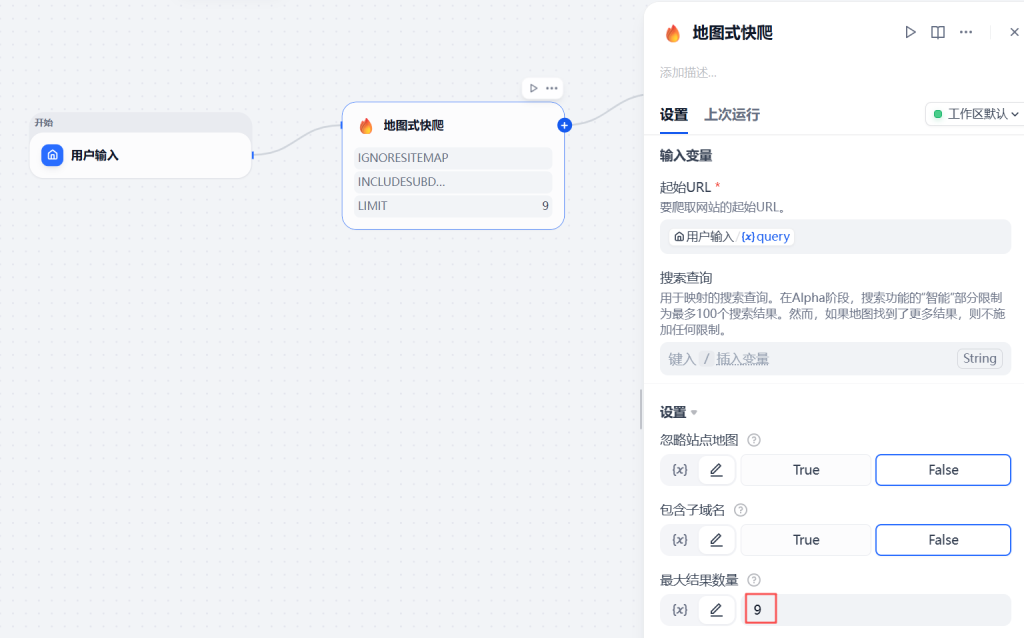Switch 忽略站点地图 to variable mode {x}

pyautogui.click(x=680, y=470)
